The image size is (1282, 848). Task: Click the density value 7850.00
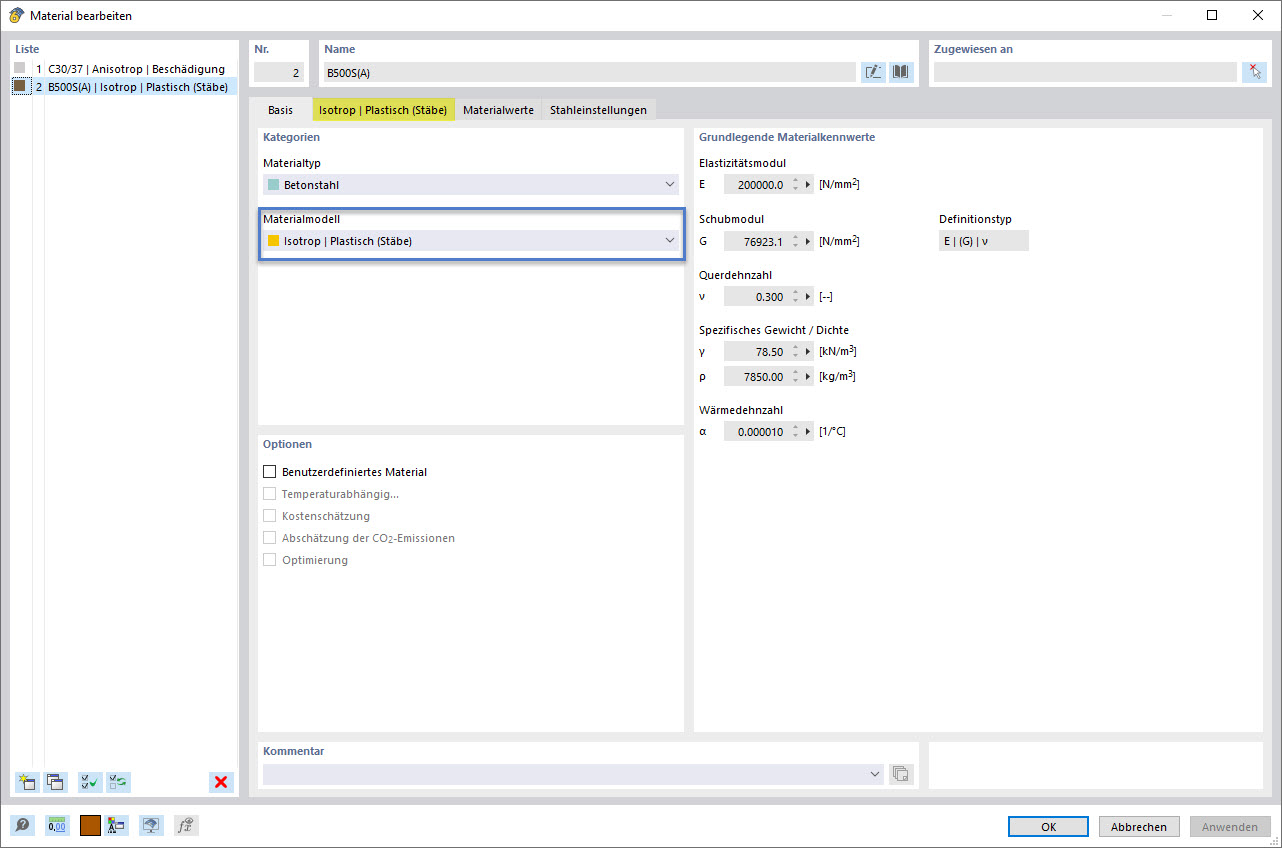point(756,377)
